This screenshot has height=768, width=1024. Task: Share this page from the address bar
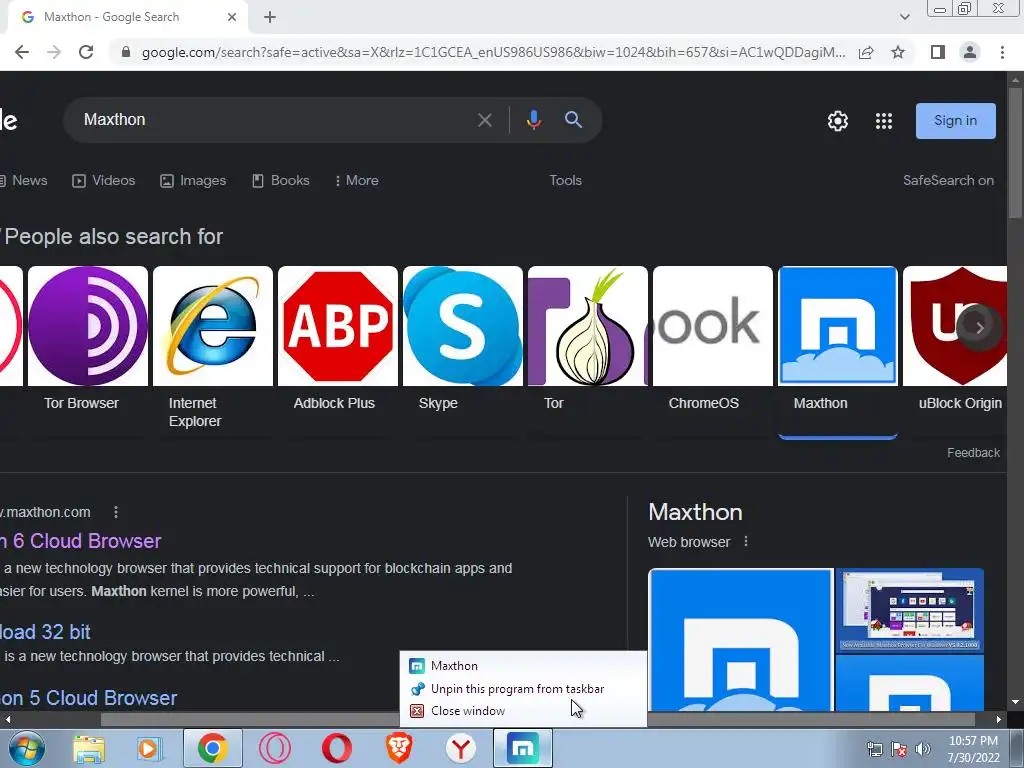click(866, 52)
